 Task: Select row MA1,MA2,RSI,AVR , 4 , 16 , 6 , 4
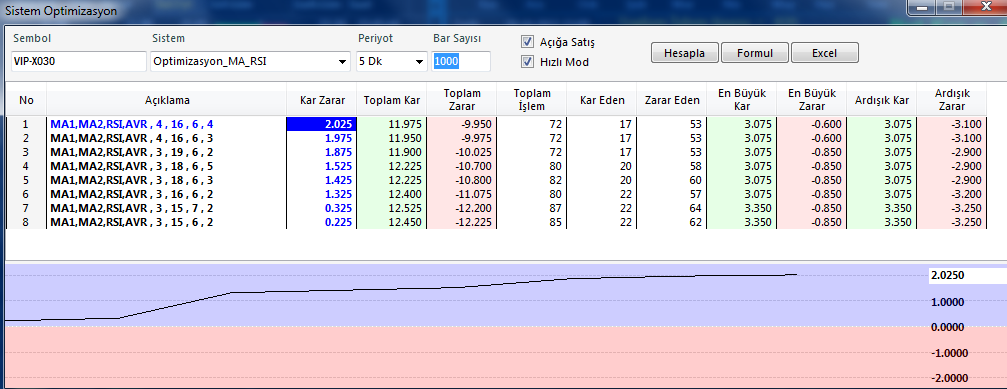(496, 124)
